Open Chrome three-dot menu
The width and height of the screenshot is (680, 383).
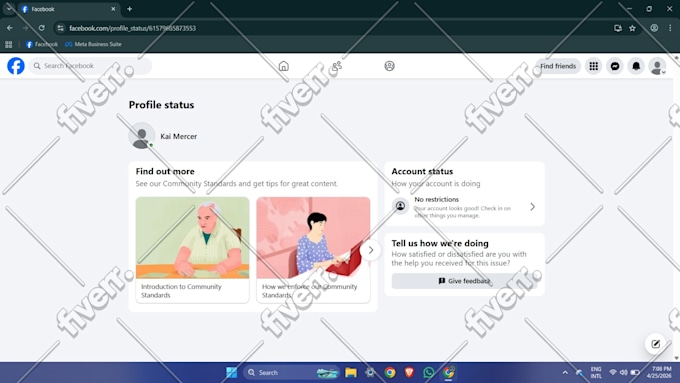pos(670,28)
